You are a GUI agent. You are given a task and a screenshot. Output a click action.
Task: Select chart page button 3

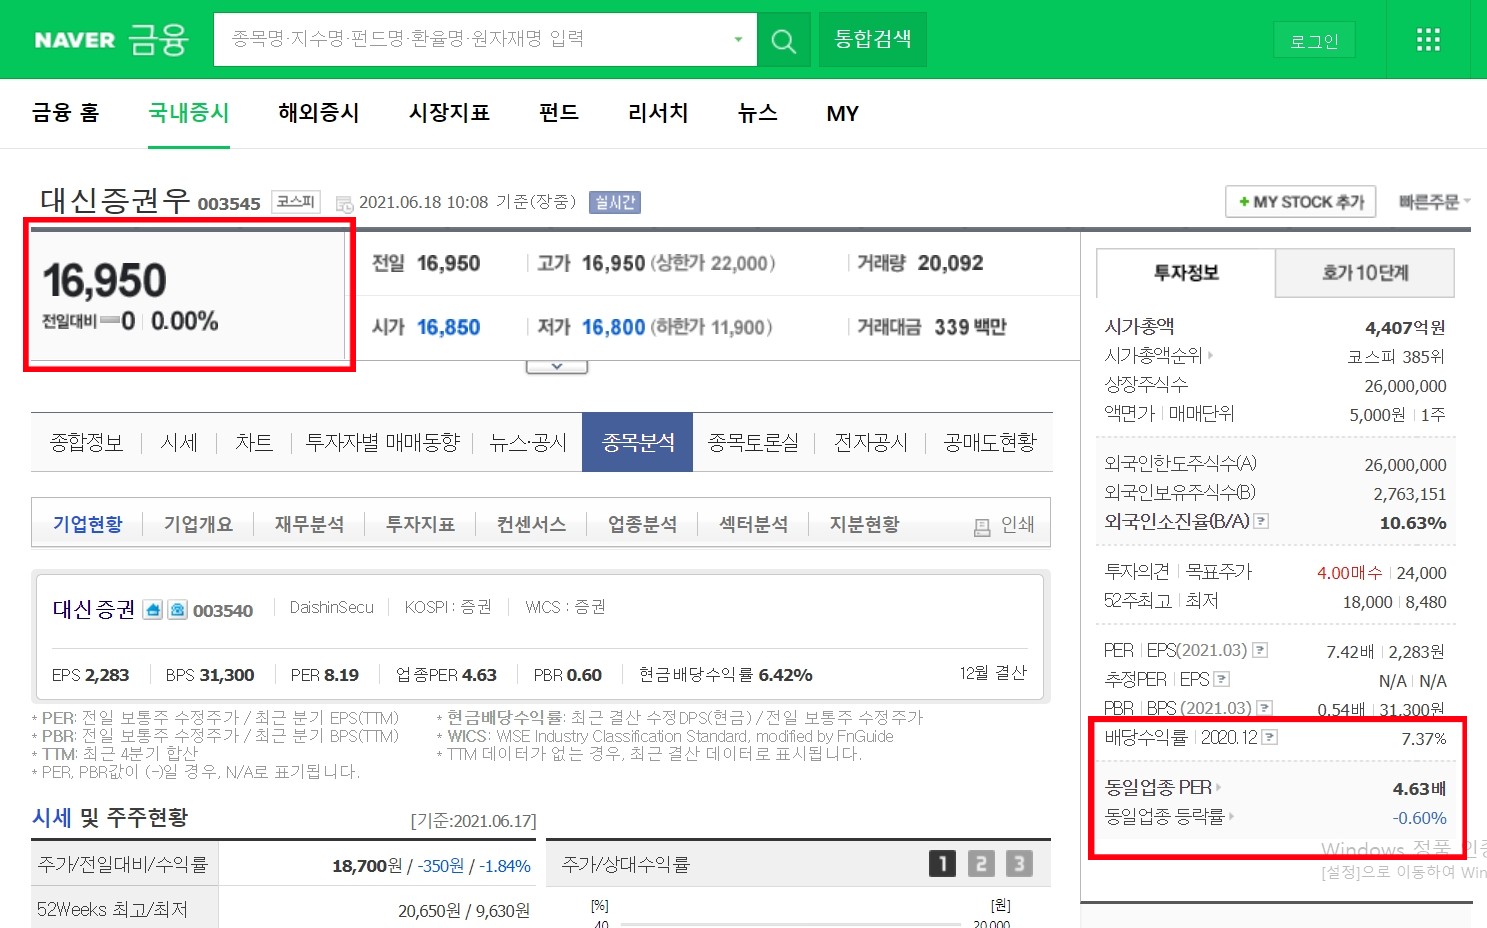click(x=1018, y=864)
